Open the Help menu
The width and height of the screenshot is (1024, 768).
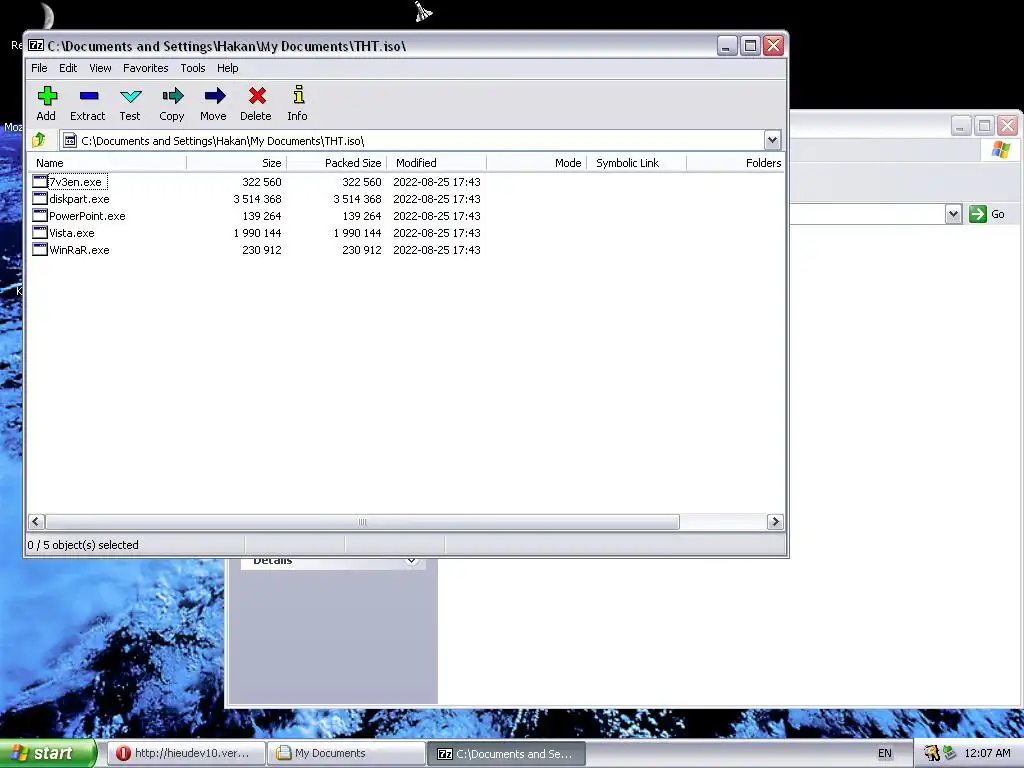(227, 68)
